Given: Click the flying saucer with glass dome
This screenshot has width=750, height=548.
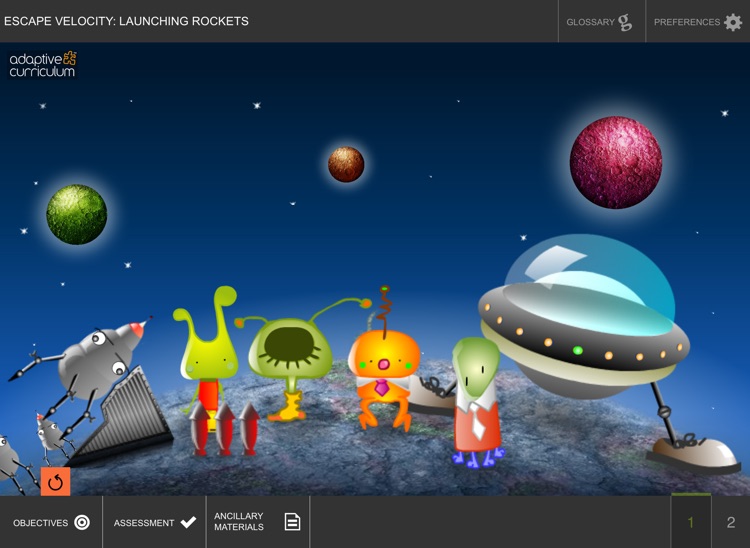Looking at the screenshot, I should click(x=586, y=316).
